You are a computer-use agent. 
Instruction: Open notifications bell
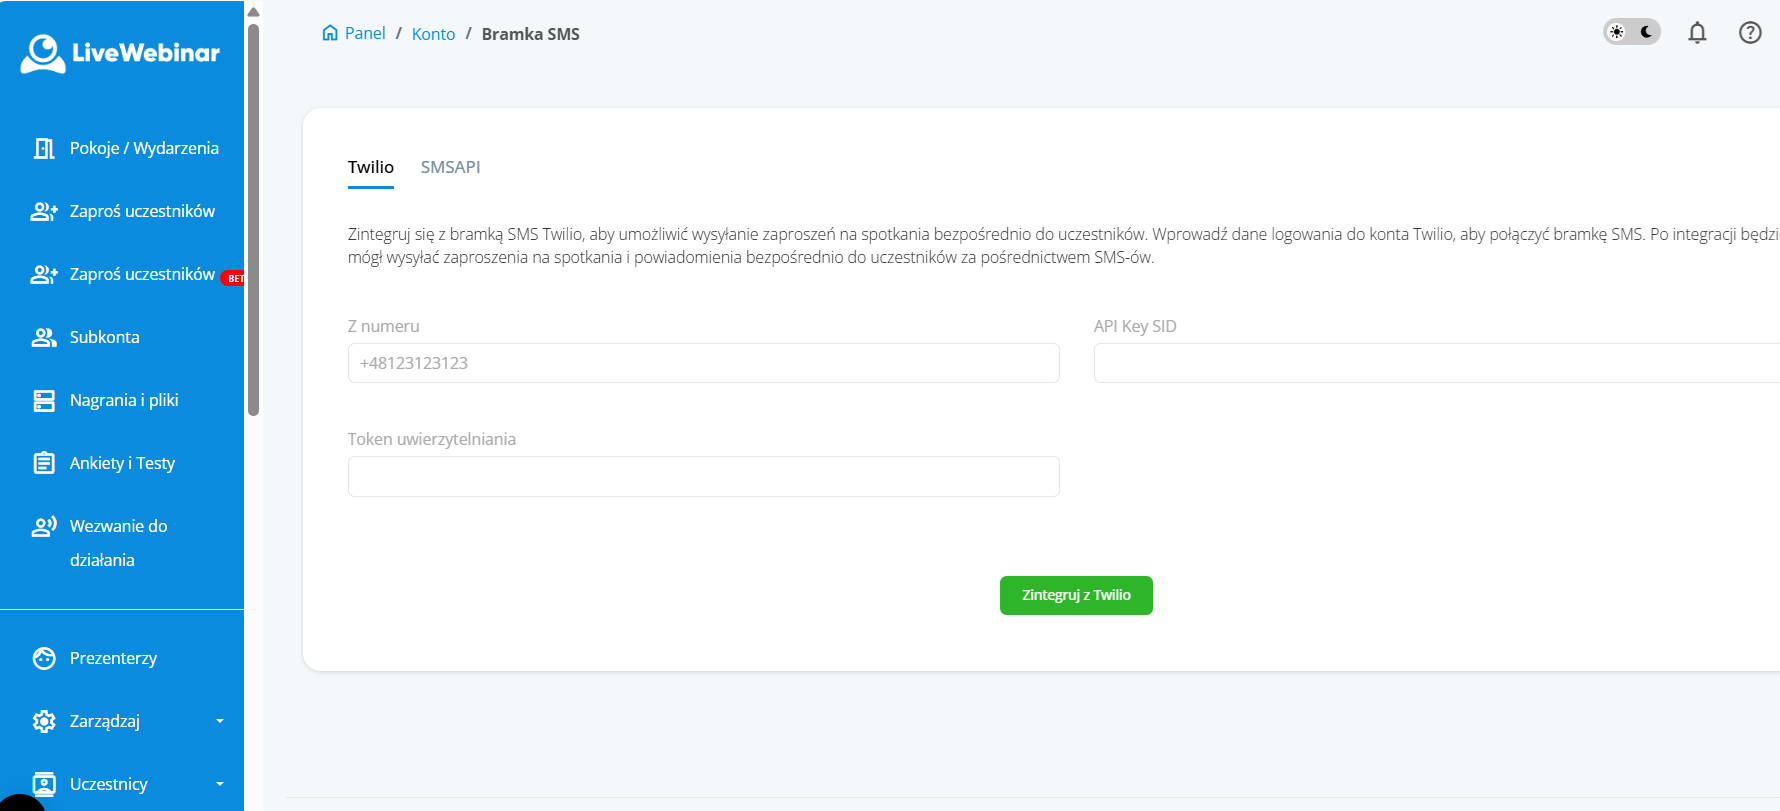click(1697, 33)
